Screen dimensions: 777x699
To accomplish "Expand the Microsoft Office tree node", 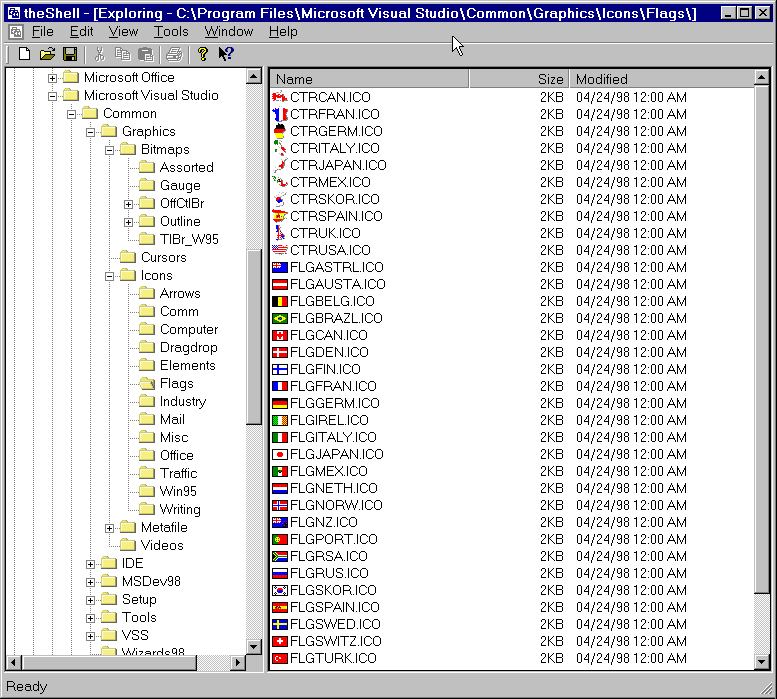I will [53, 78].
